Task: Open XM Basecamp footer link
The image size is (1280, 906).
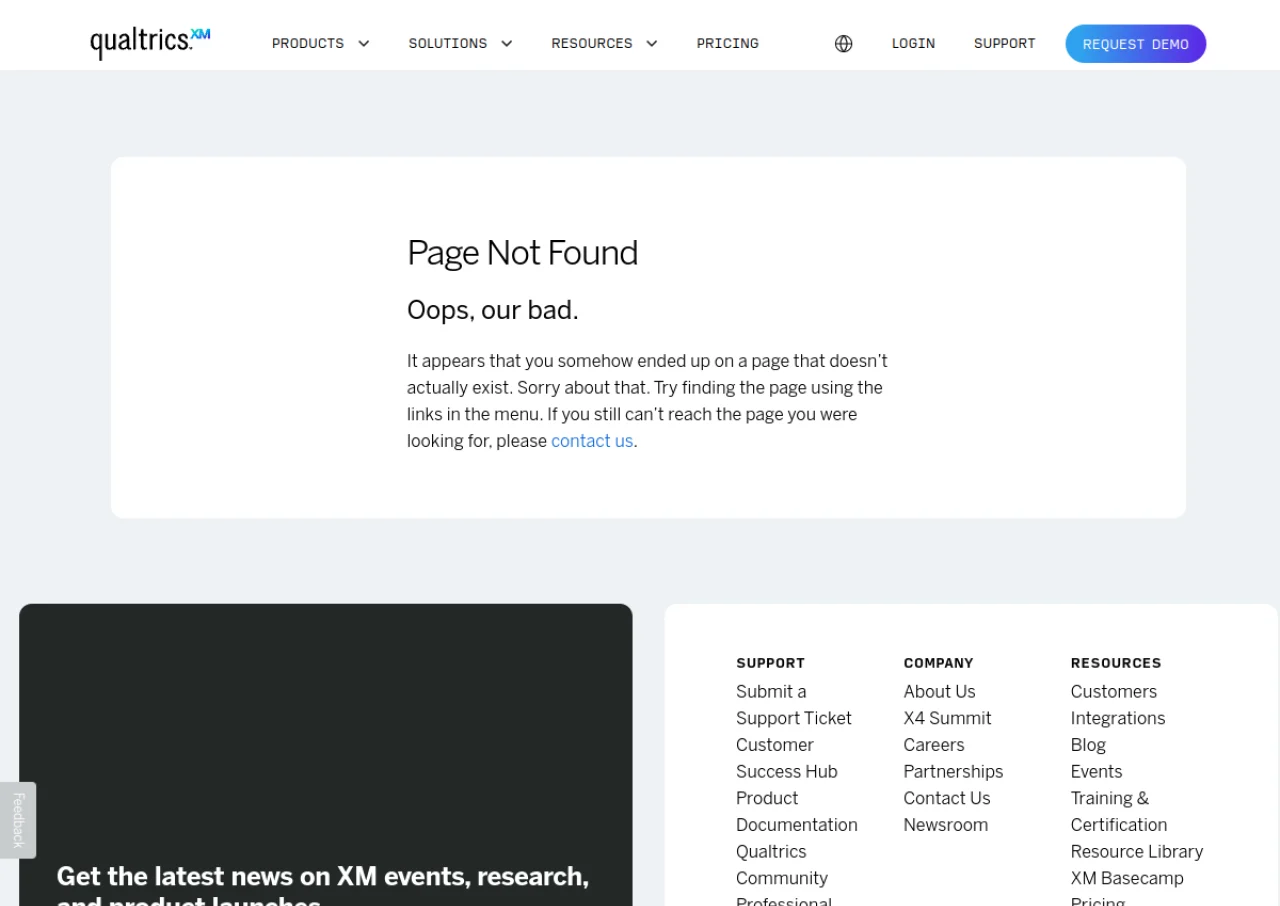Action: coord(1127,878)
